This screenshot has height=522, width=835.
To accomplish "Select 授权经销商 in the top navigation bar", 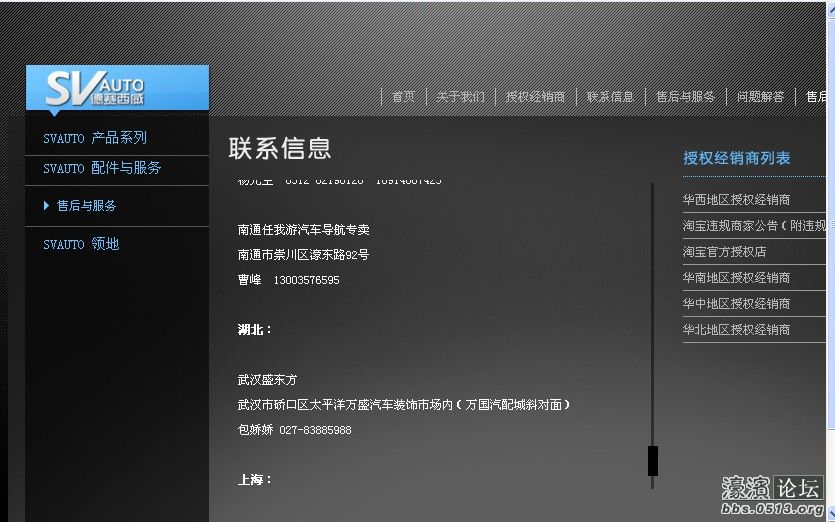I will tap(535, 97).
